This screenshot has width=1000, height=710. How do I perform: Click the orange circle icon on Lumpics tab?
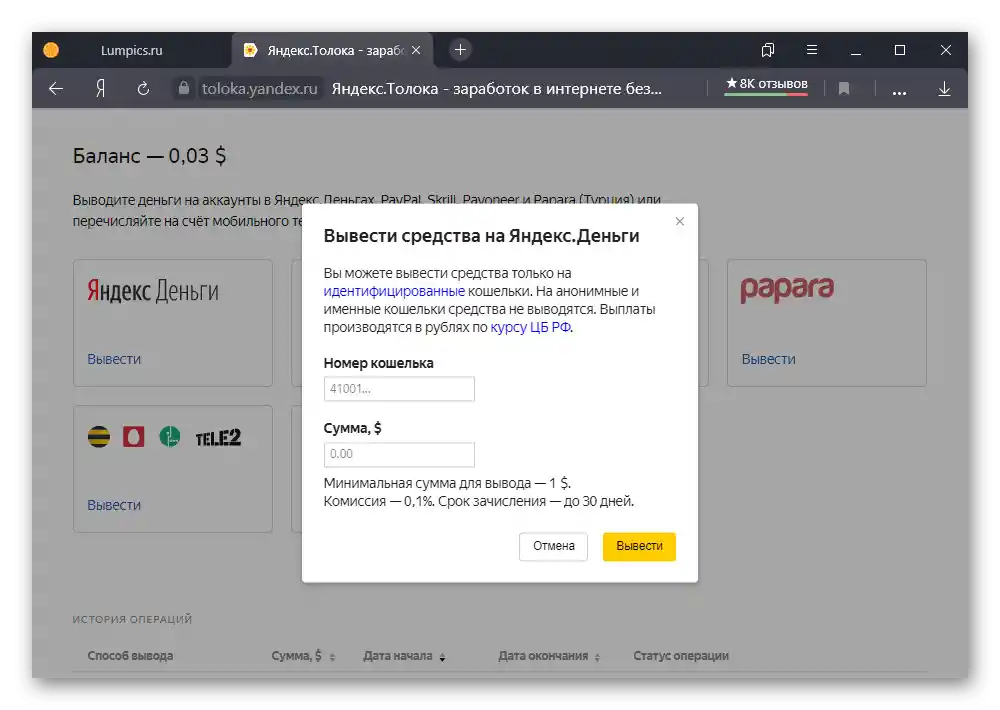51,50
